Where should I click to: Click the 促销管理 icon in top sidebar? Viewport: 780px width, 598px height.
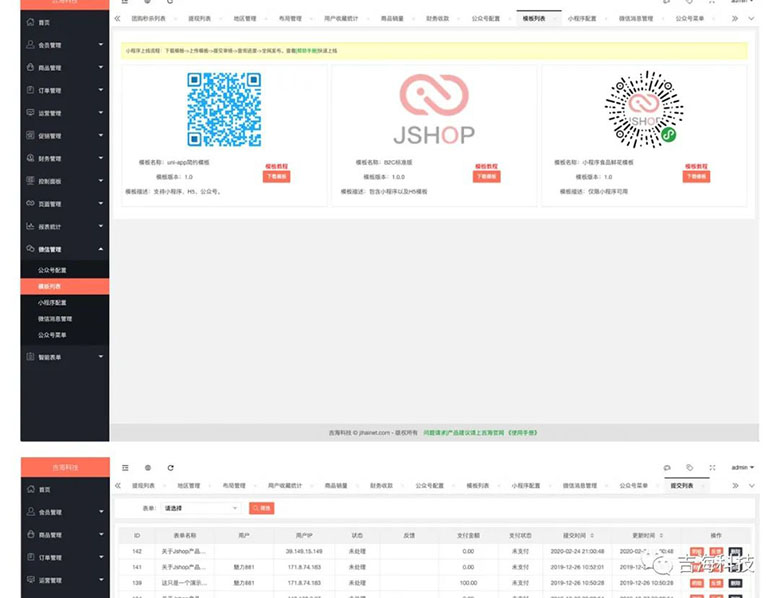(x=30, y=135)
